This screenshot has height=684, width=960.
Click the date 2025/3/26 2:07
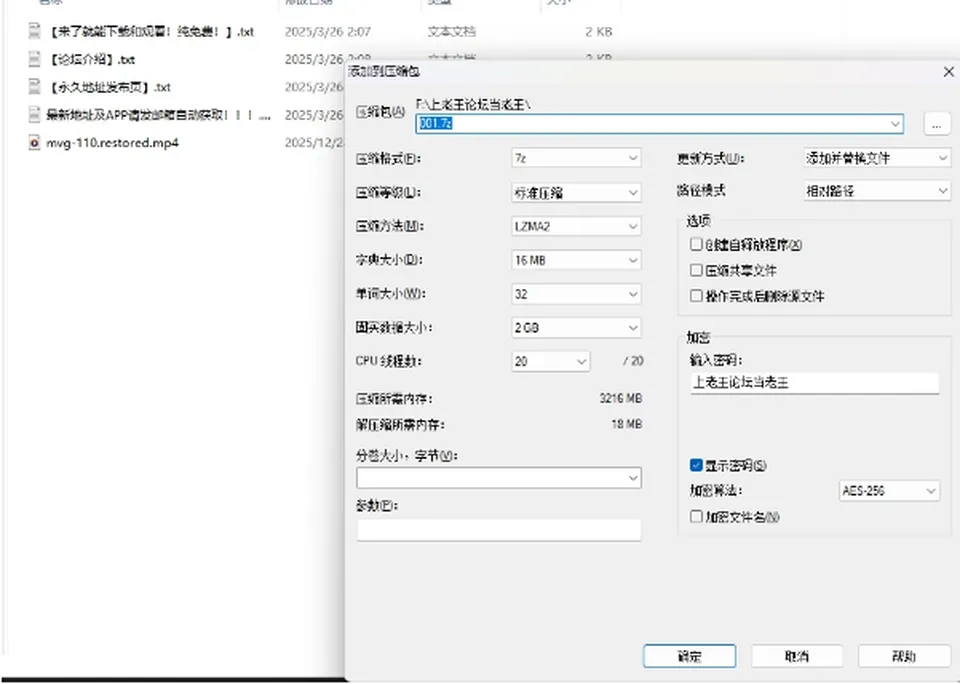tap(328, 31)
